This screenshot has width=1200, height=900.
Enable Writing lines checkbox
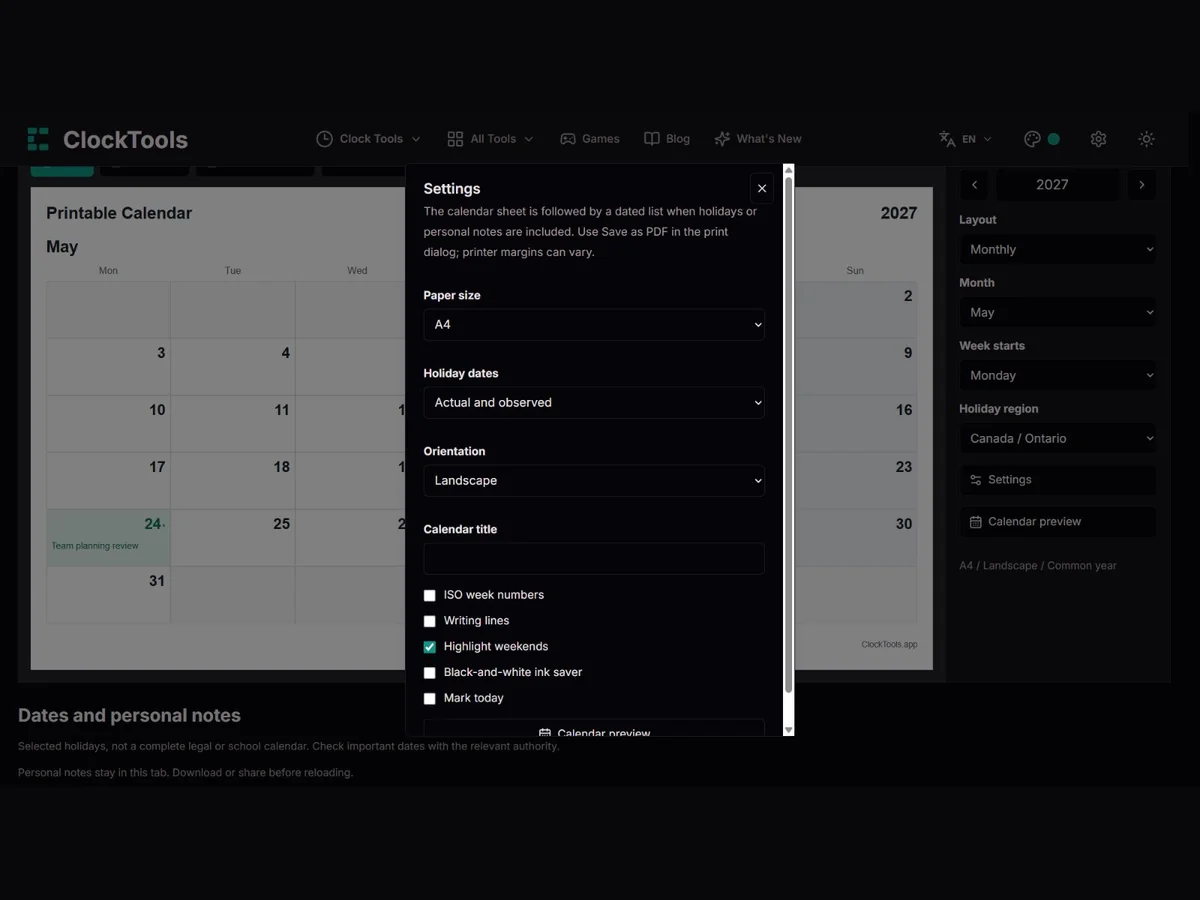(x=430, y=621)
